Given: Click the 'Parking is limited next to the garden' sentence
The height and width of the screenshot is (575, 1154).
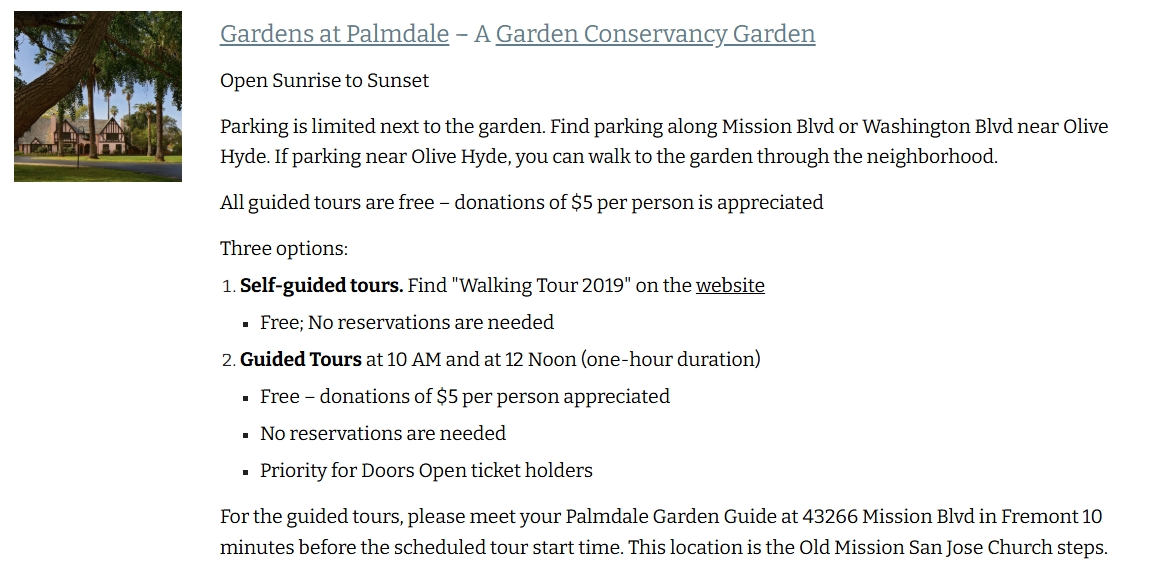Looking at the screenshot, I should click(x=383, y=127).
